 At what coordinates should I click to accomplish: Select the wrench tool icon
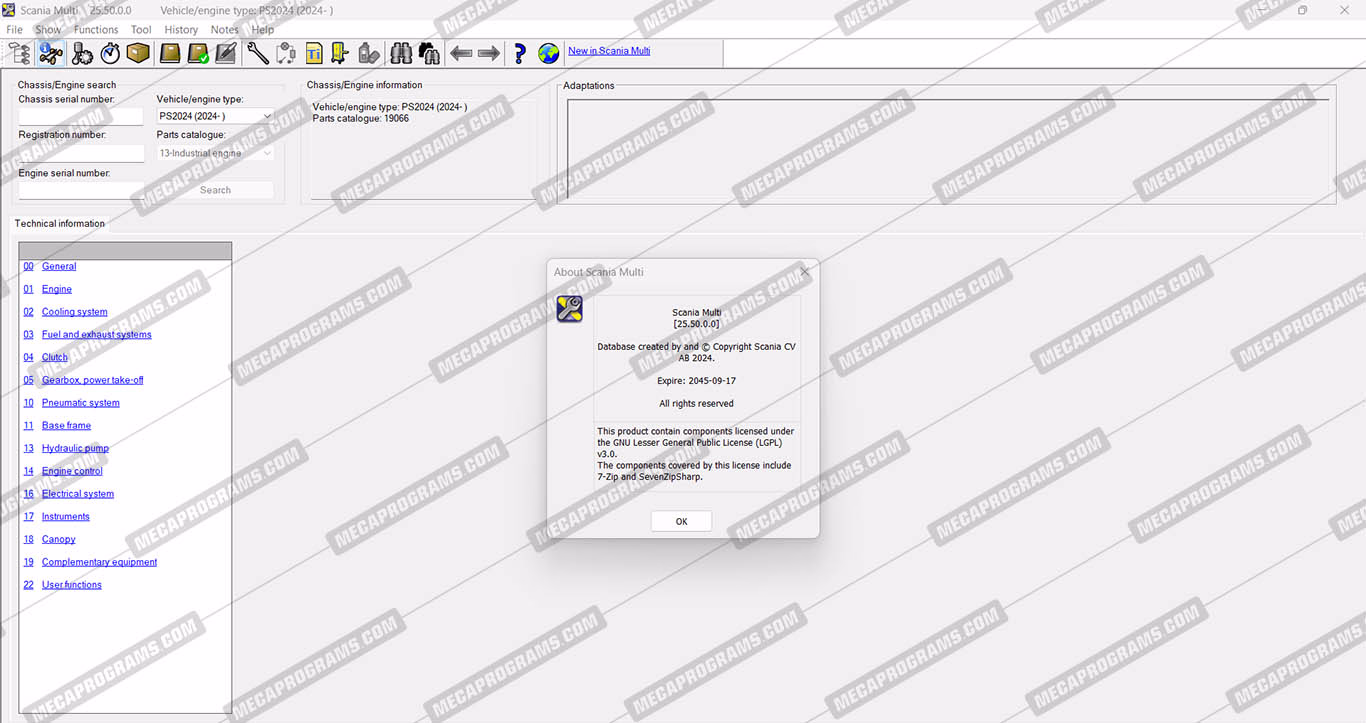click(258, 53)
